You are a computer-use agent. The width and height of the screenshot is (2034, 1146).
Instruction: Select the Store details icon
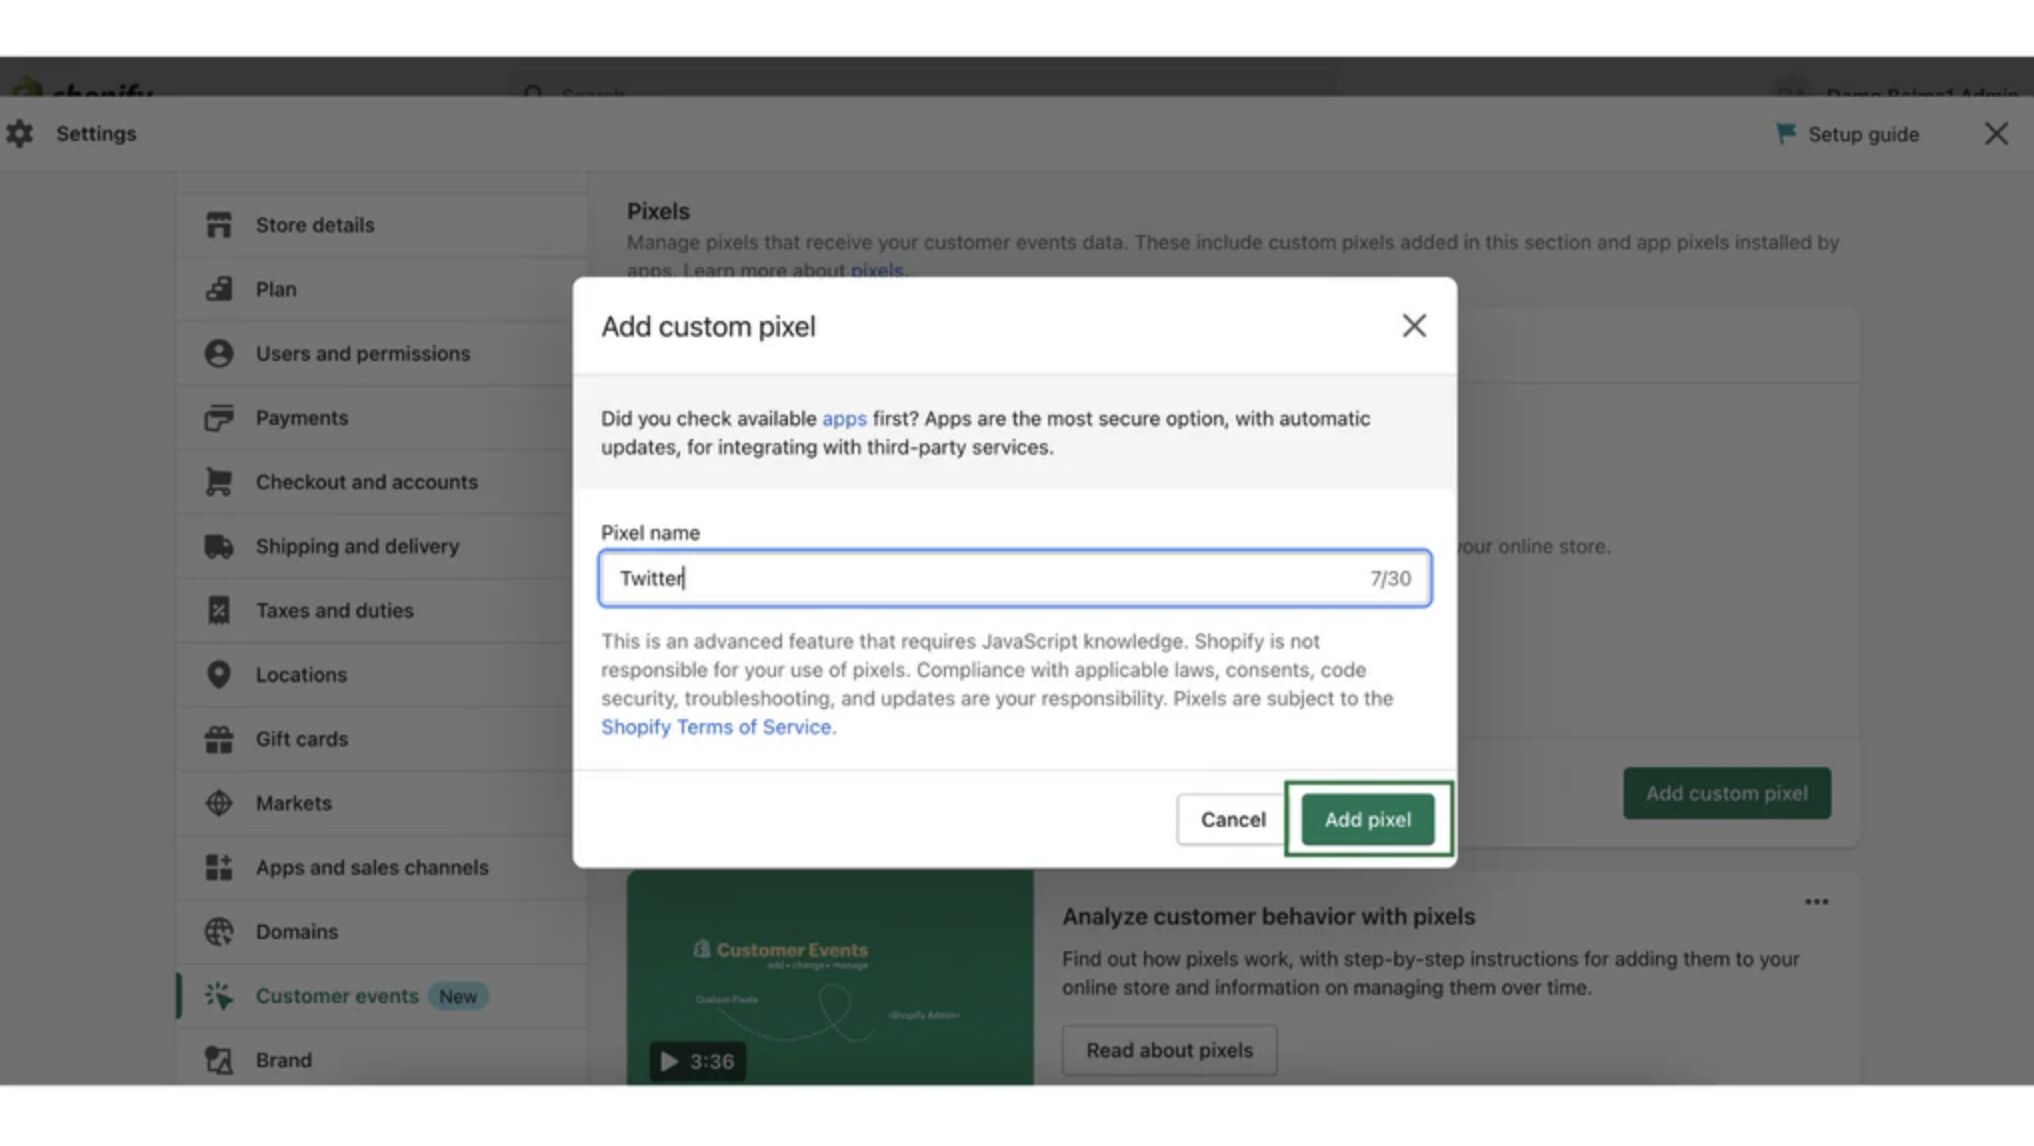point(219,224)
